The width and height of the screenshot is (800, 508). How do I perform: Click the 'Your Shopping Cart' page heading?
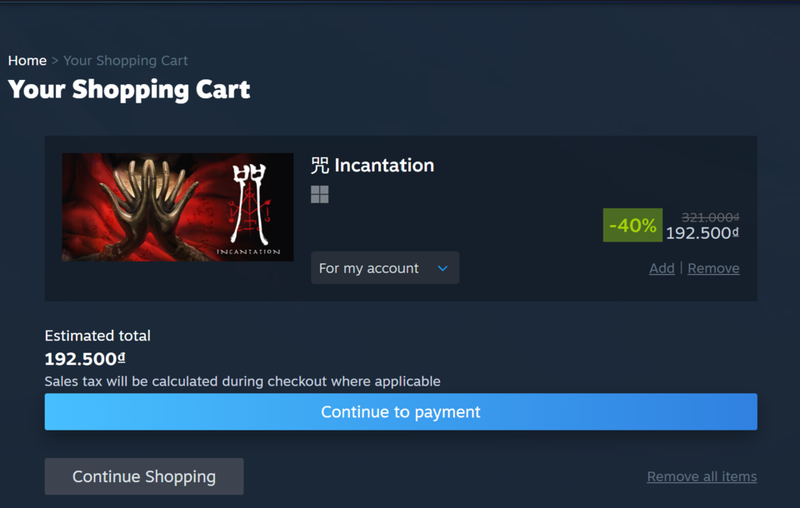129,90
